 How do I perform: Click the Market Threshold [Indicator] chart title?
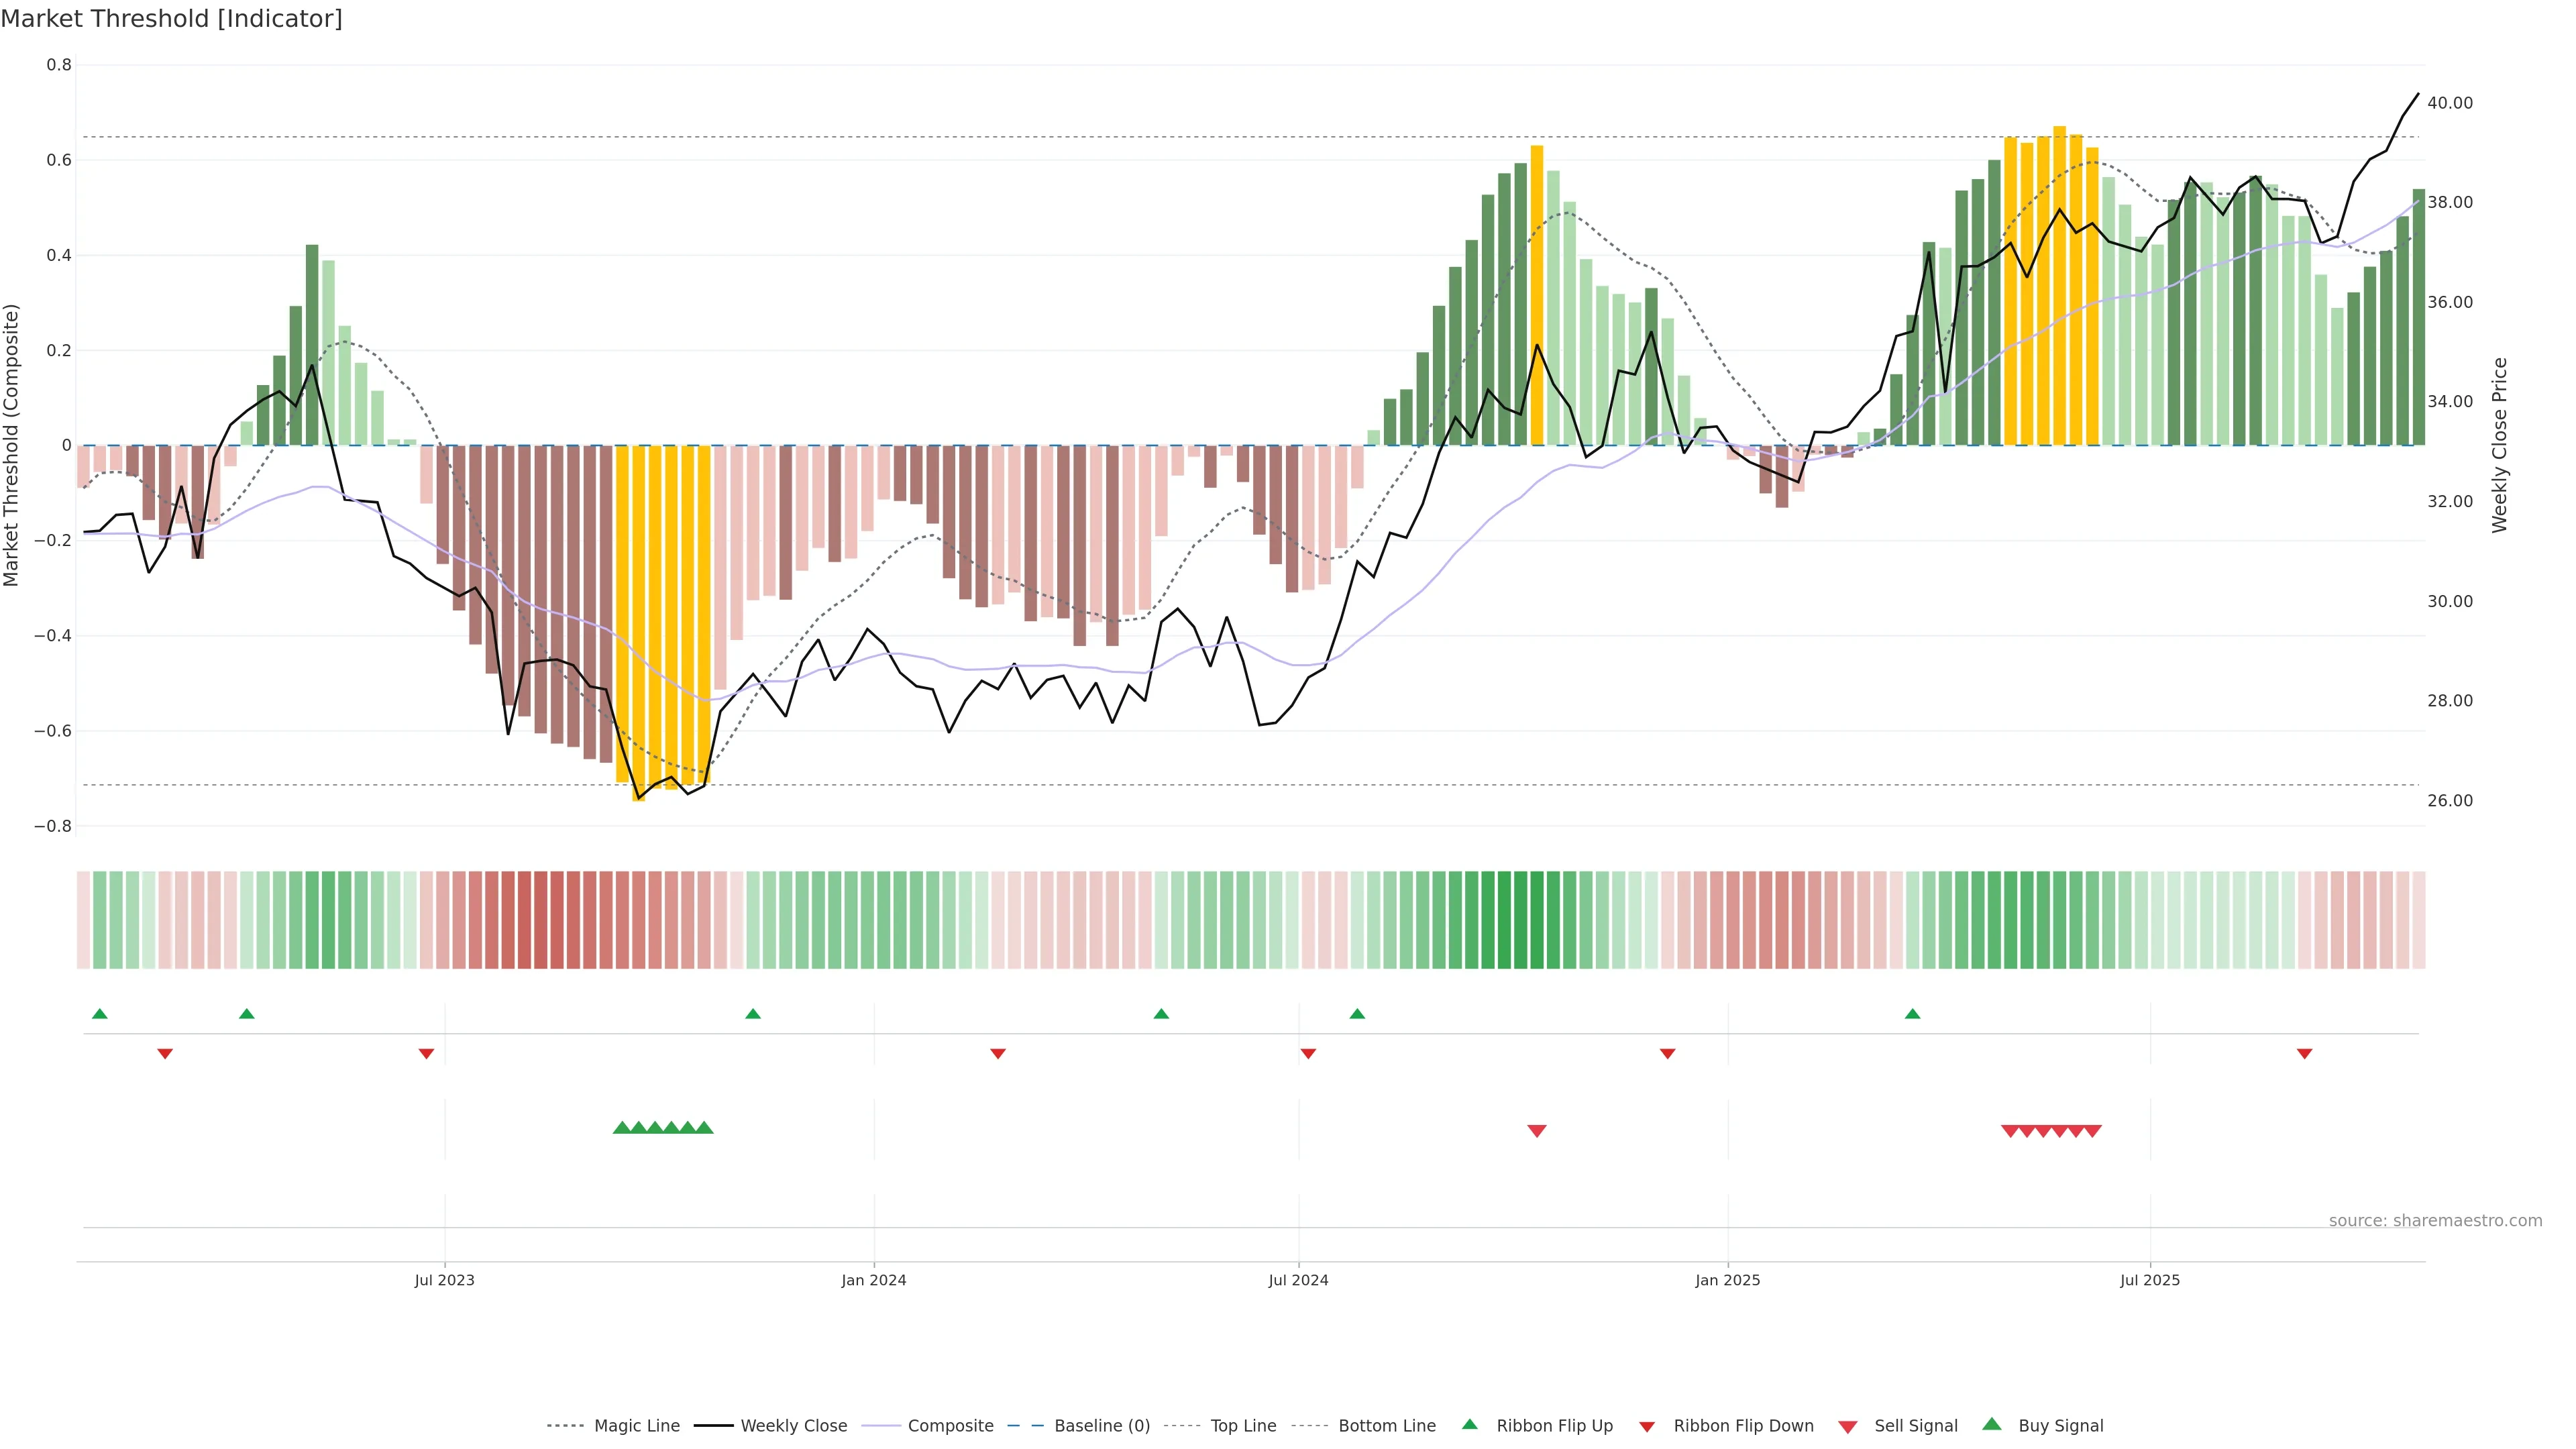[x=172, y=19]
